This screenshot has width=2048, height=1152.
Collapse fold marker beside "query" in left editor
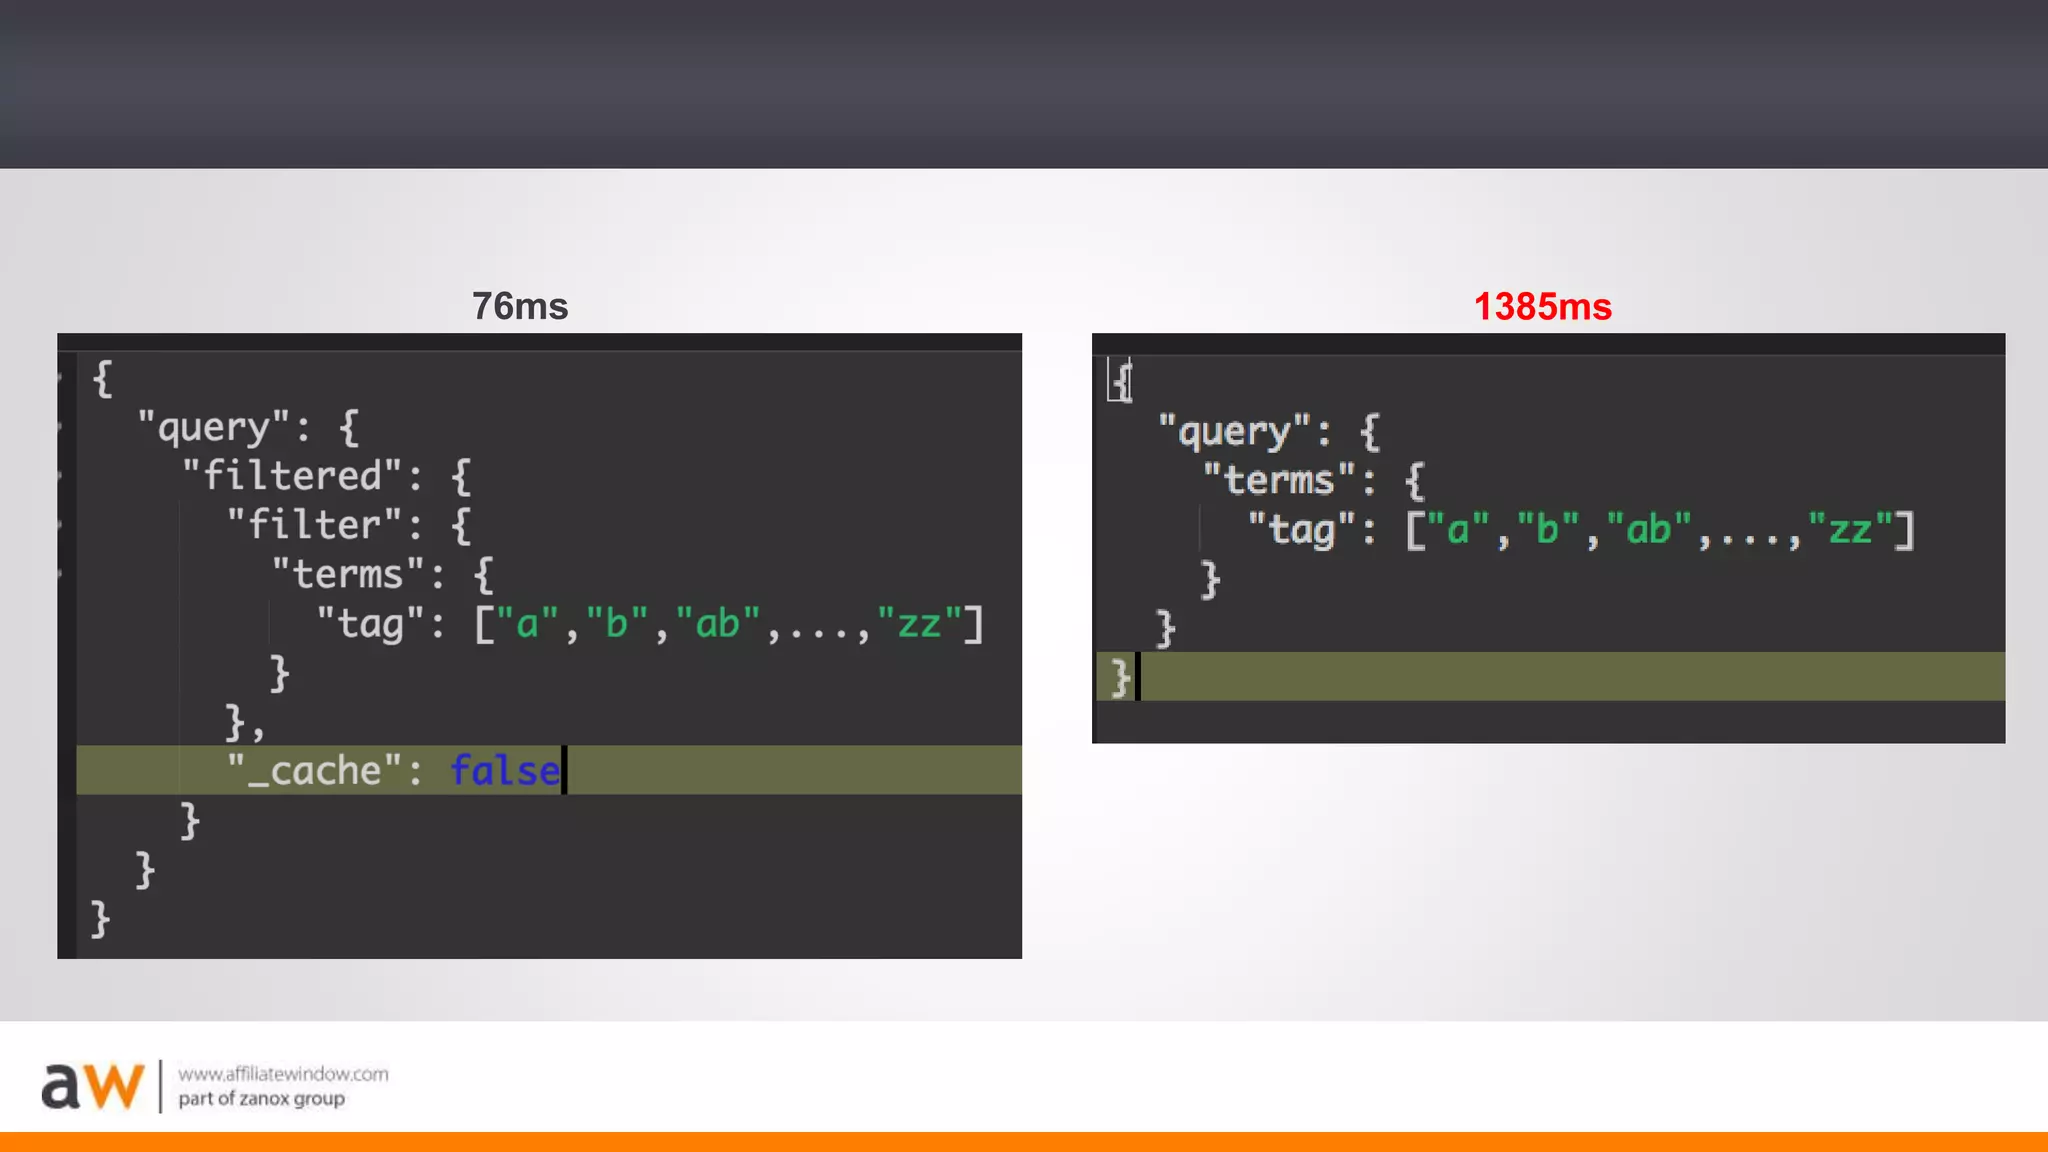coord(61,427)
